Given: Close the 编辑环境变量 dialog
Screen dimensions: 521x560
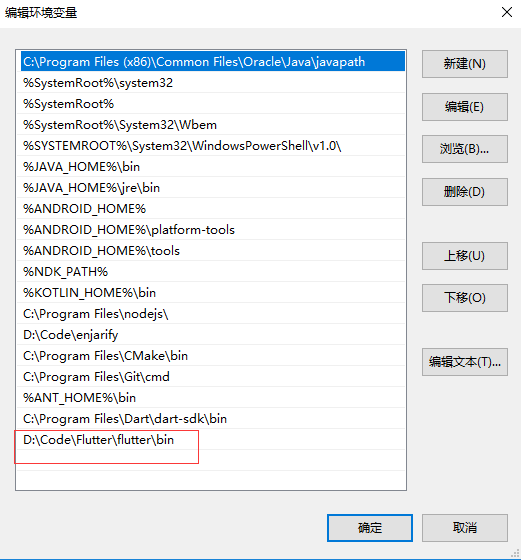Looking at the screenshot, I should click(x=507, y=12).
